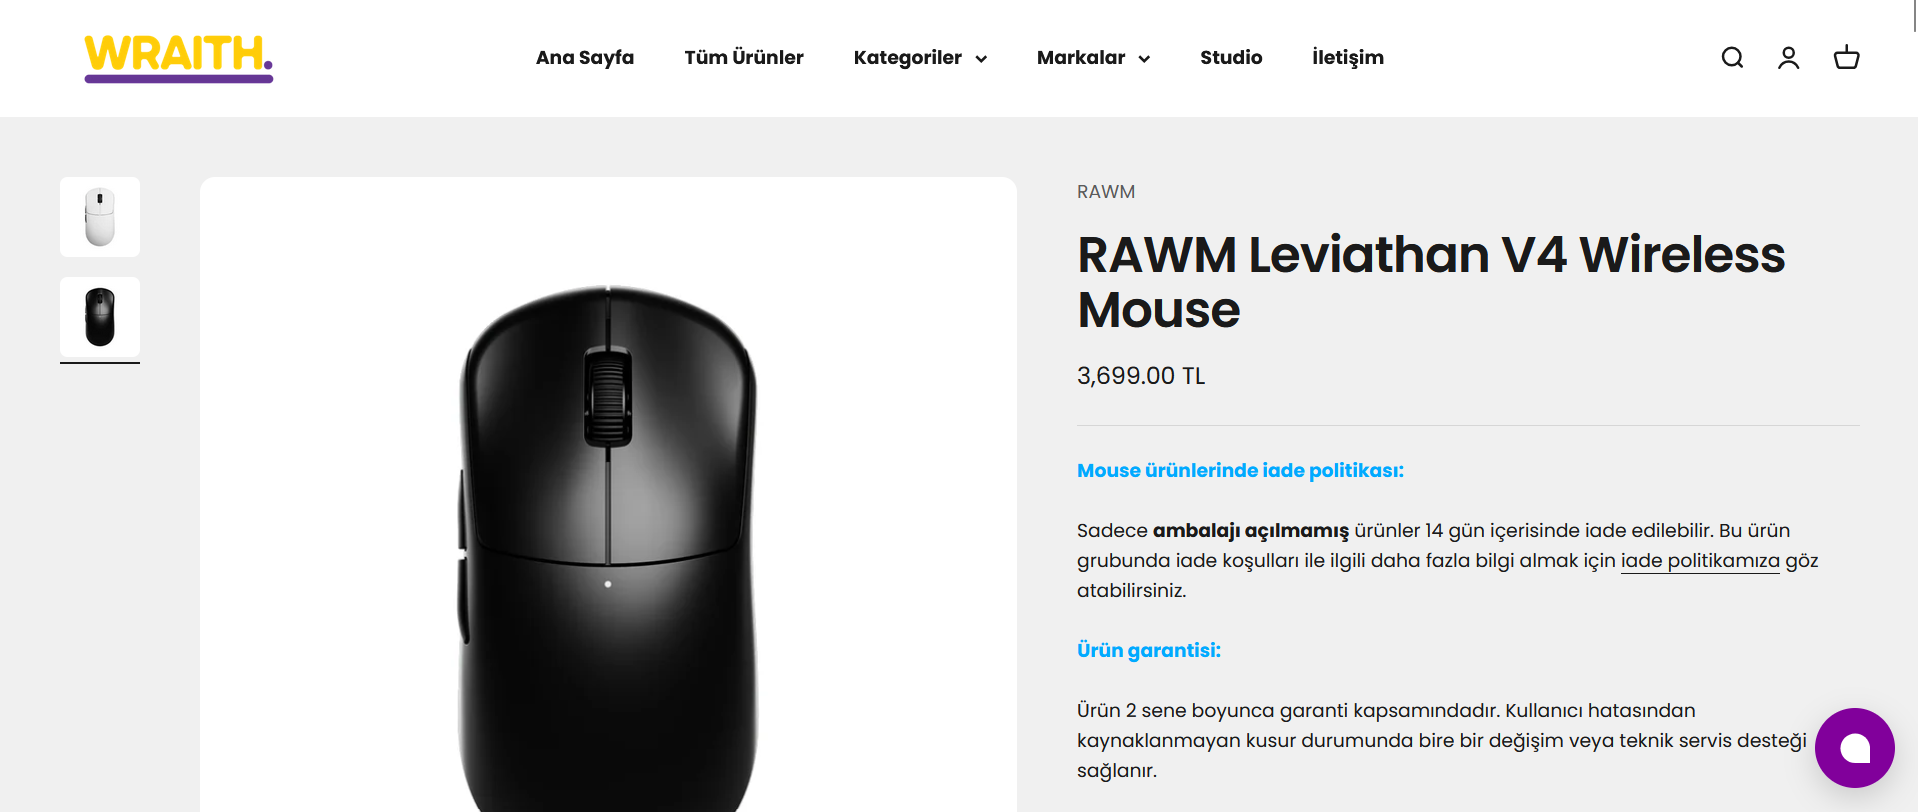Follow the iade politikamıza link
Image resolution: width=1918 pixels, height=812 pixels.
point(1700,561)
